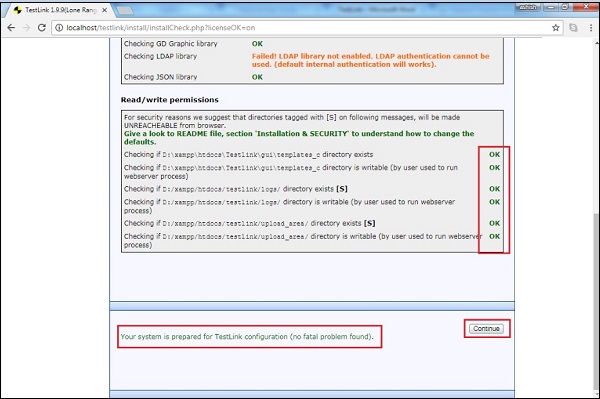Bookmark this page with the star

point(556,28)
